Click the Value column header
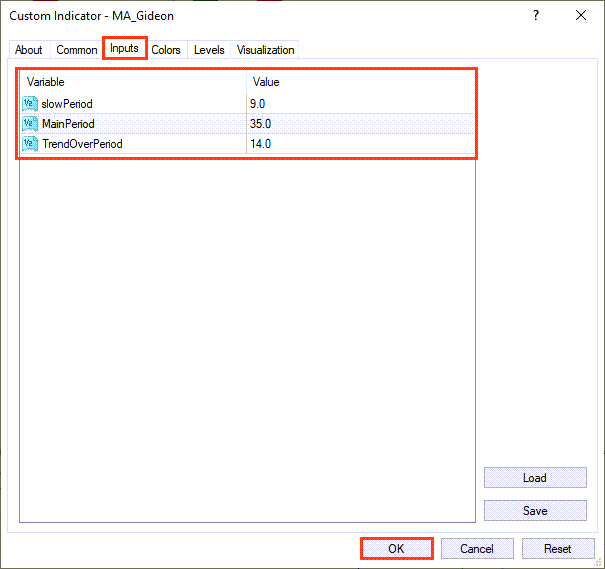Image resolution: width=605 pixels, height=569 pixels. pos(360,82)
